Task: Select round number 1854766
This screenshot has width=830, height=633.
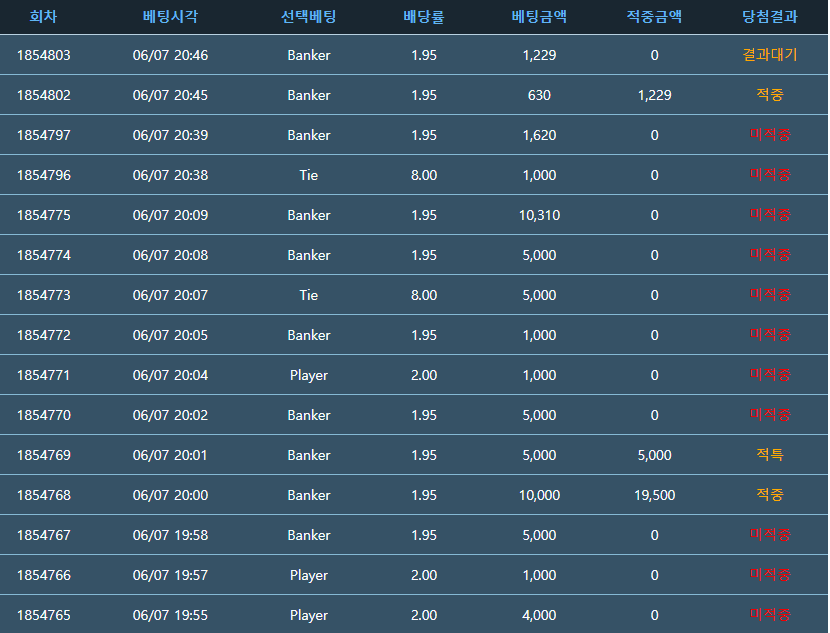Action: point(43,575)
